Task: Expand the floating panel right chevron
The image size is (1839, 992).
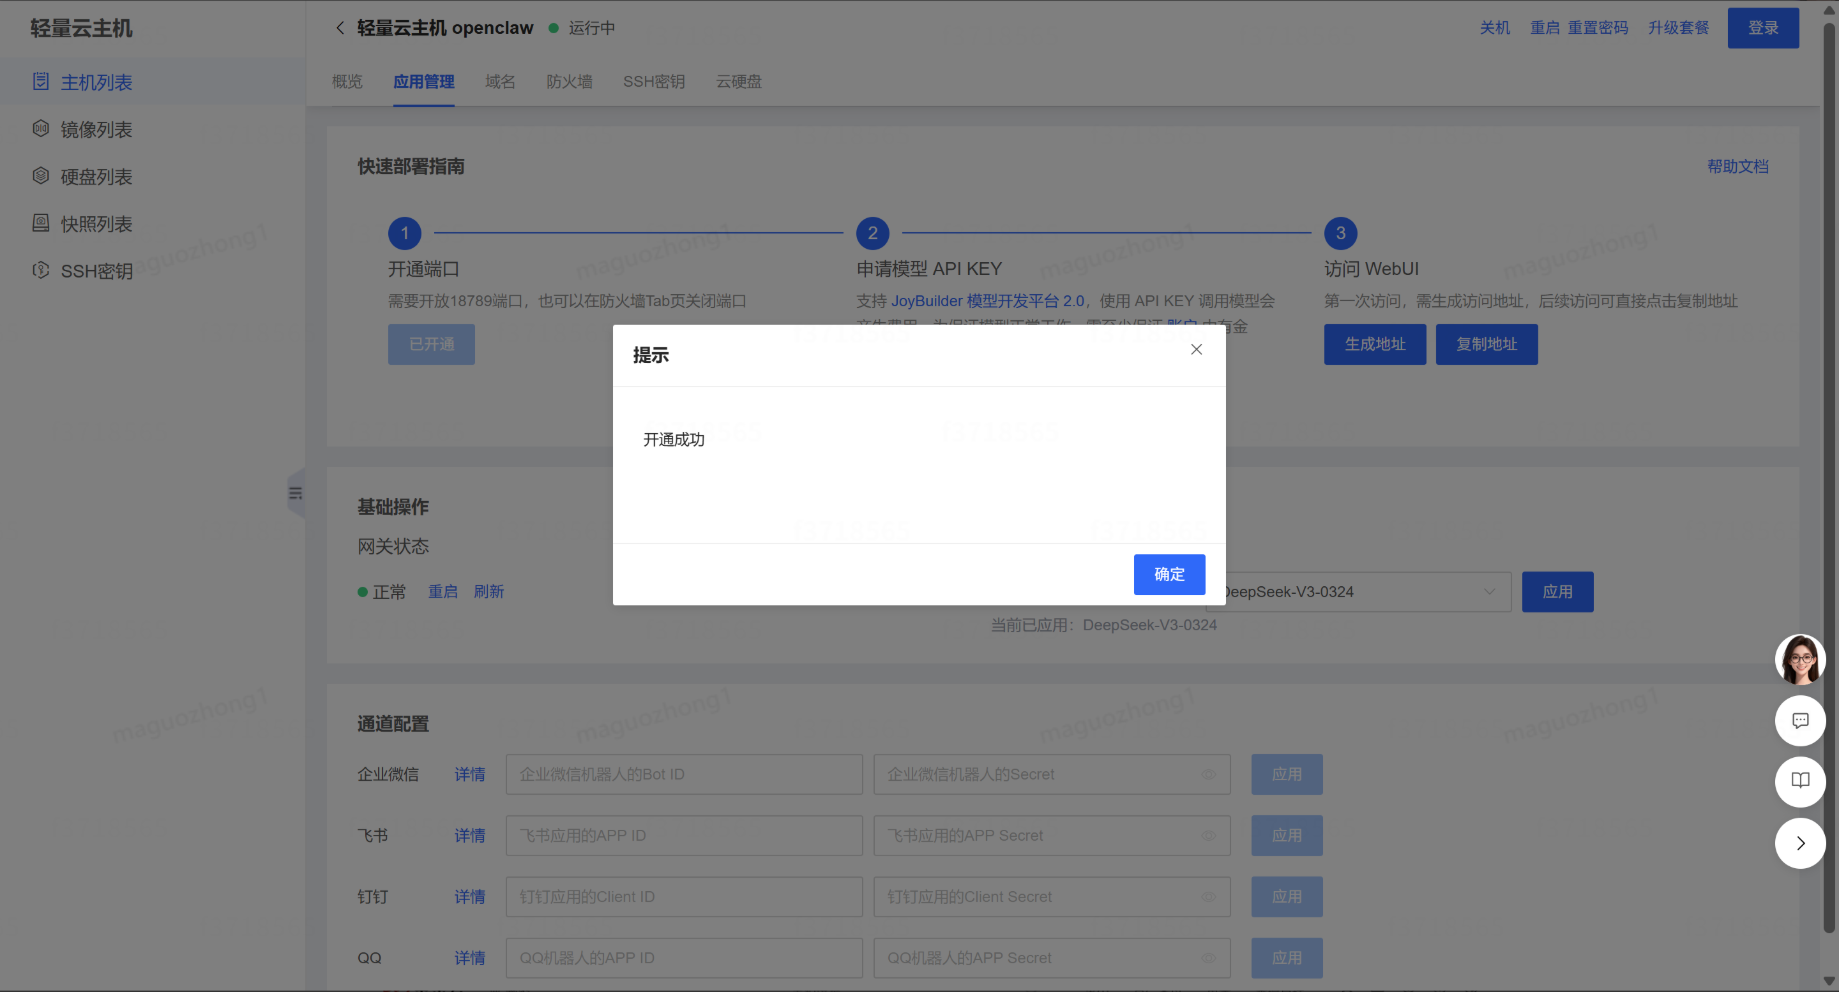Action: pyautogui.click(x=1800, y=843)
